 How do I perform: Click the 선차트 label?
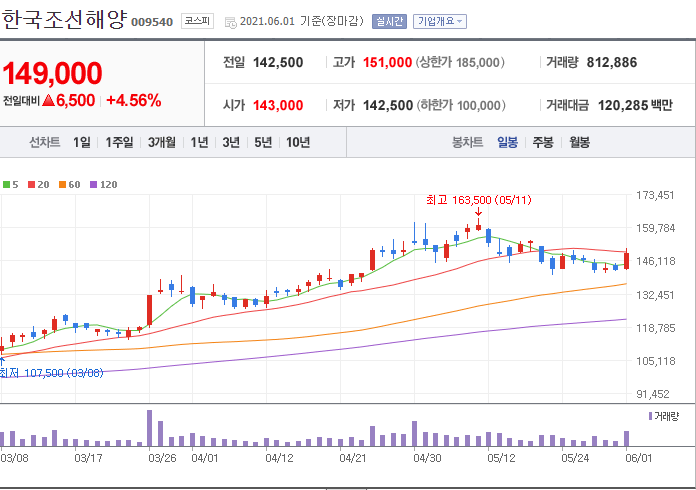click(x=44, y=142)
